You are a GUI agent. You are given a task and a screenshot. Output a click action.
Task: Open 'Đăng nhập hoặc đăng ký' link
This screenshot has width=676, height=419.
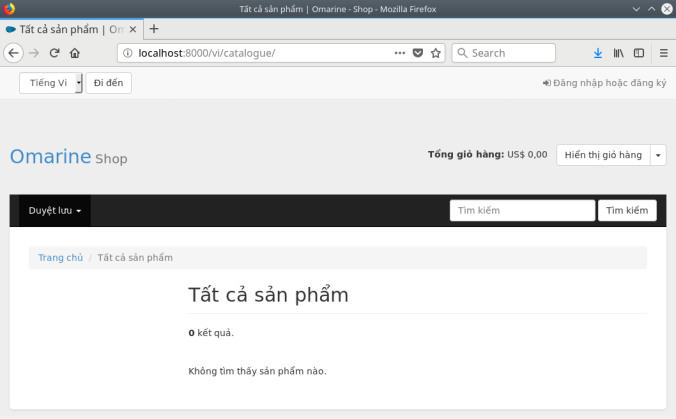pos(604,83)
